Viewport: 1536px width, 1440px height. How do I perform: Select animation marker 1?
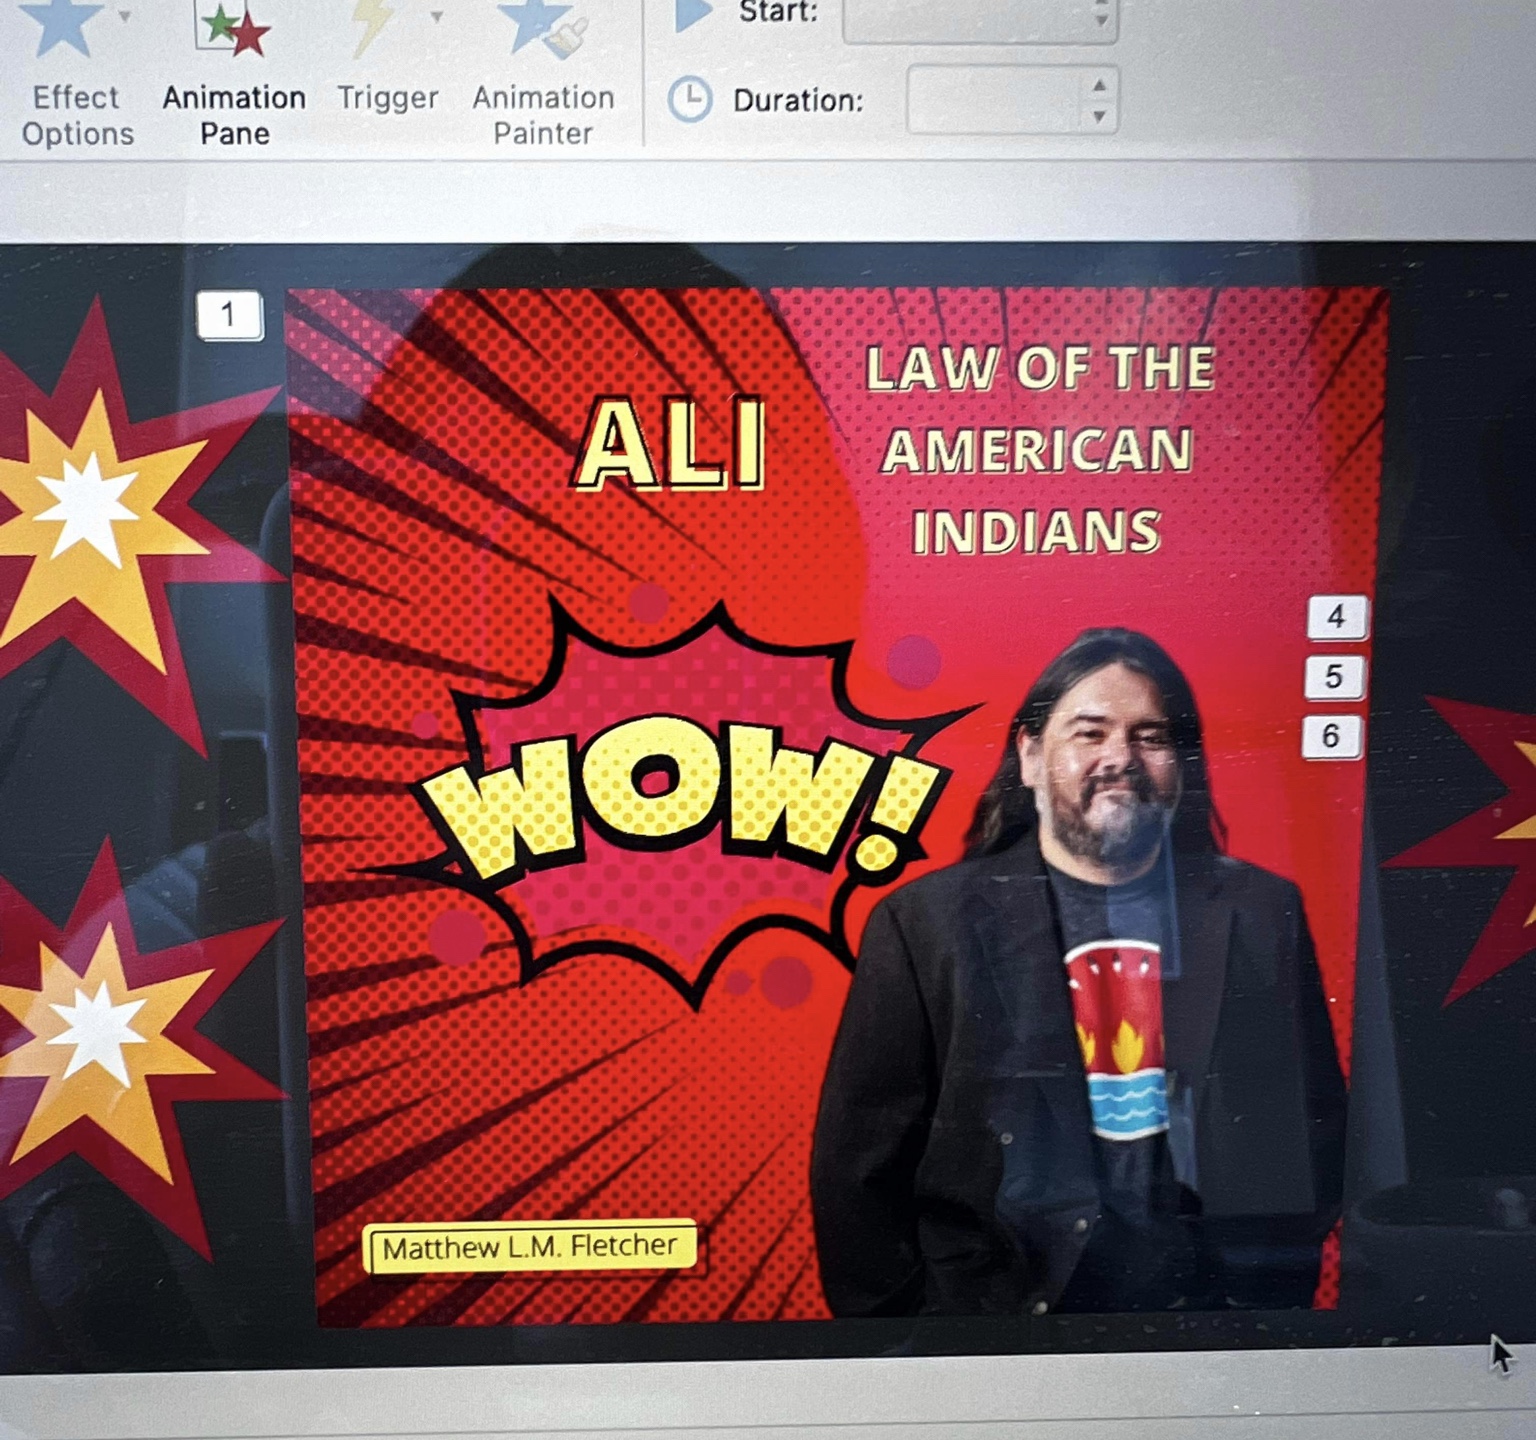click(x=229, y=315)
